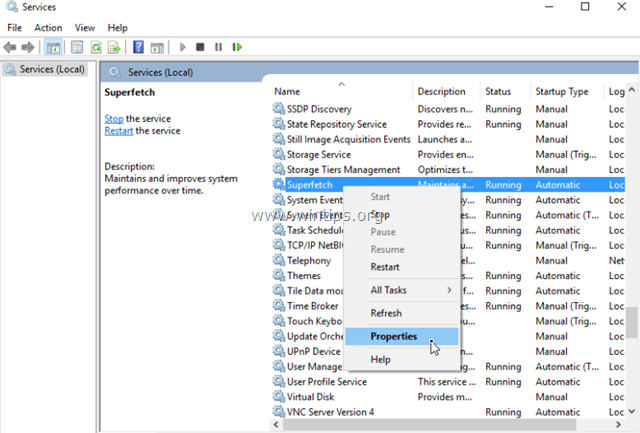The image size is (640, 433).
Task: Select VNC Server Version 4 row
Action: (448, 412)
